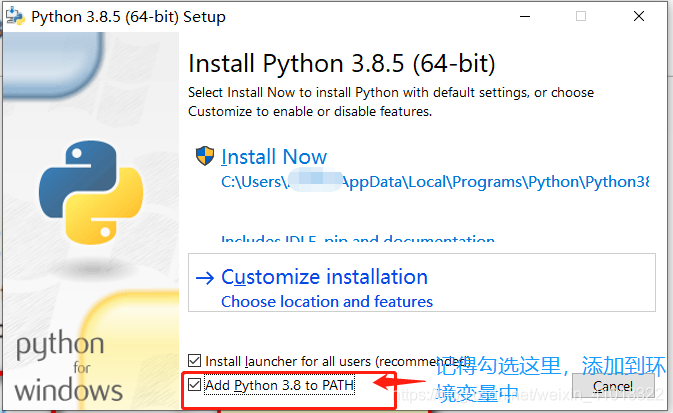Start installation with Install Now
This screenshot has width=673, height=413.
274,157
